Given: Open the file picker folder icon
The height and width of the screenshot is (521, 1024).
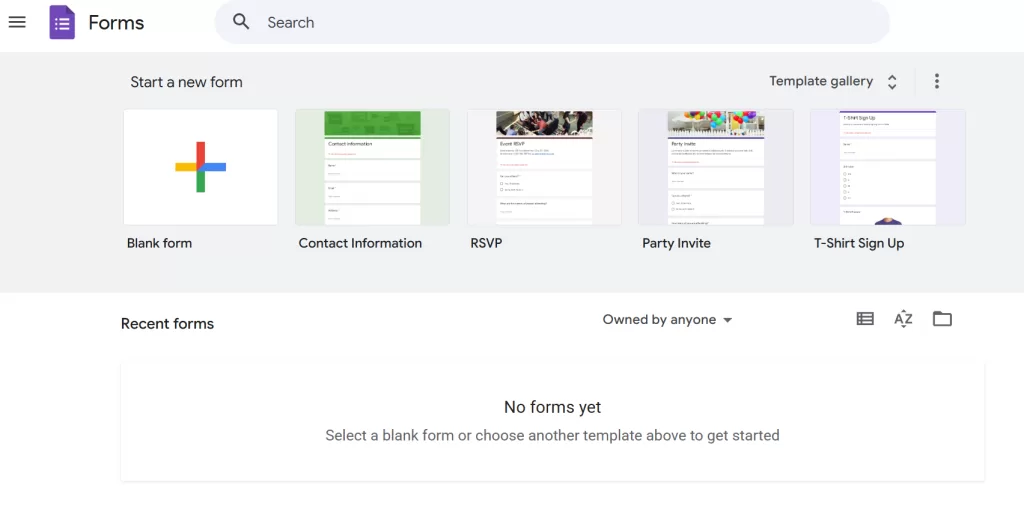Looking at the screenshot, I should 942,319.
